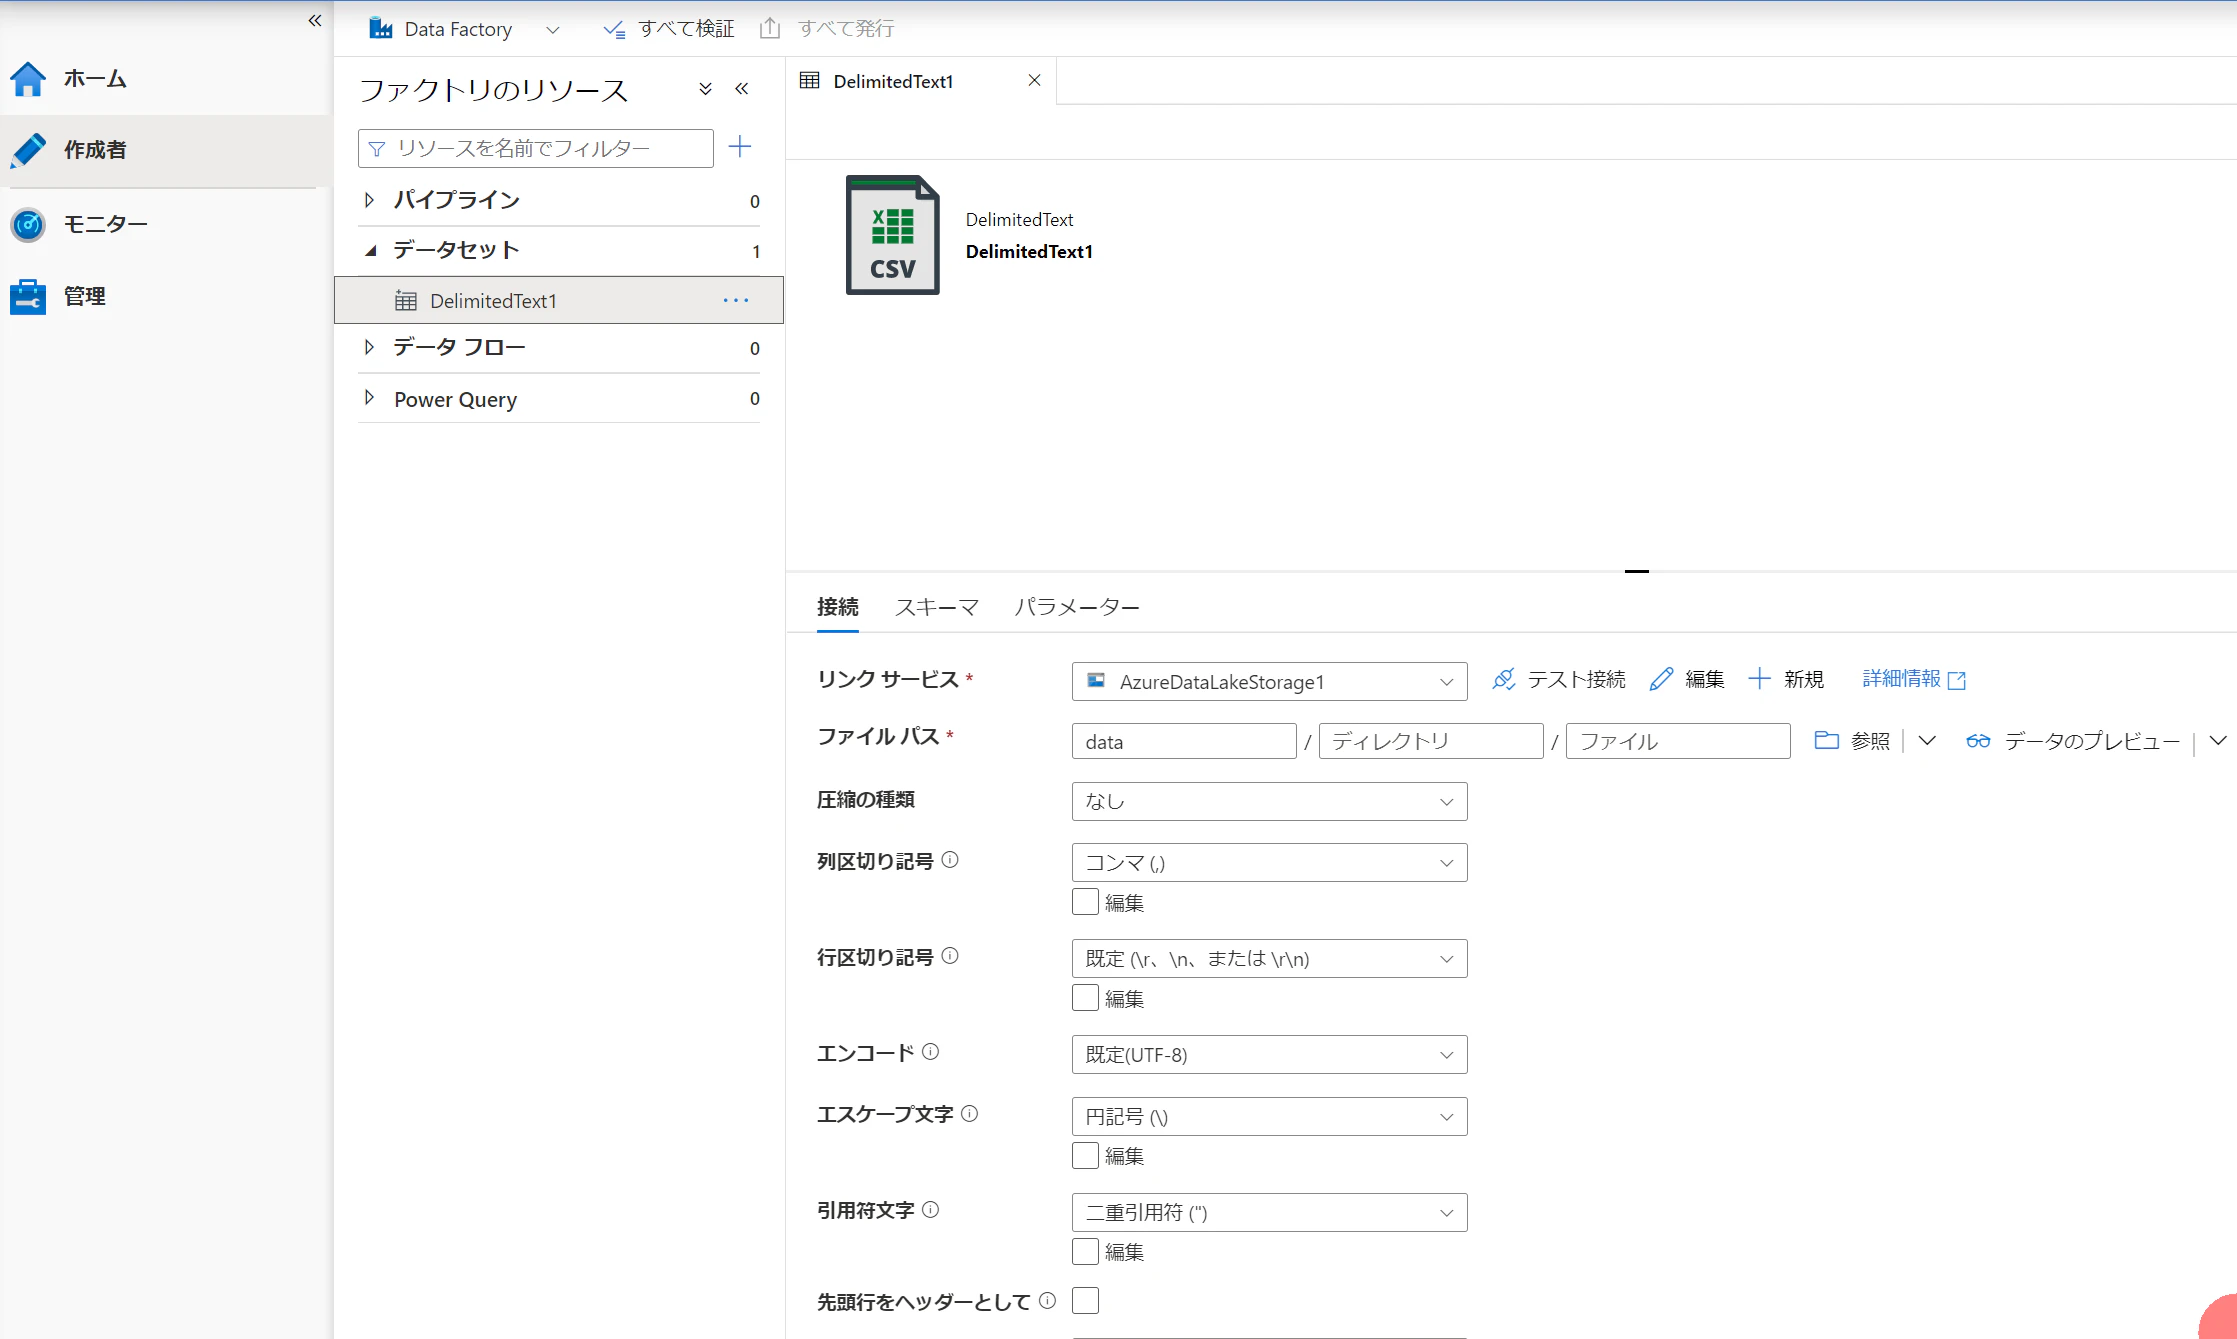Switch to the スキーマ tab
The height and width of the screenshot is (1339, 2237).
click(x=936, y=607)
